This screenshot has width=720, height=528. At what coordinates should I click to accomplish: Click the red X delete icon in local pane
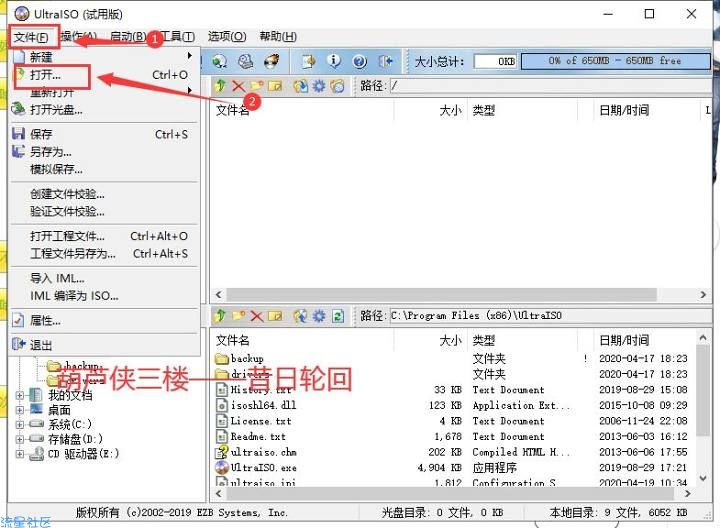coord(257,316)
